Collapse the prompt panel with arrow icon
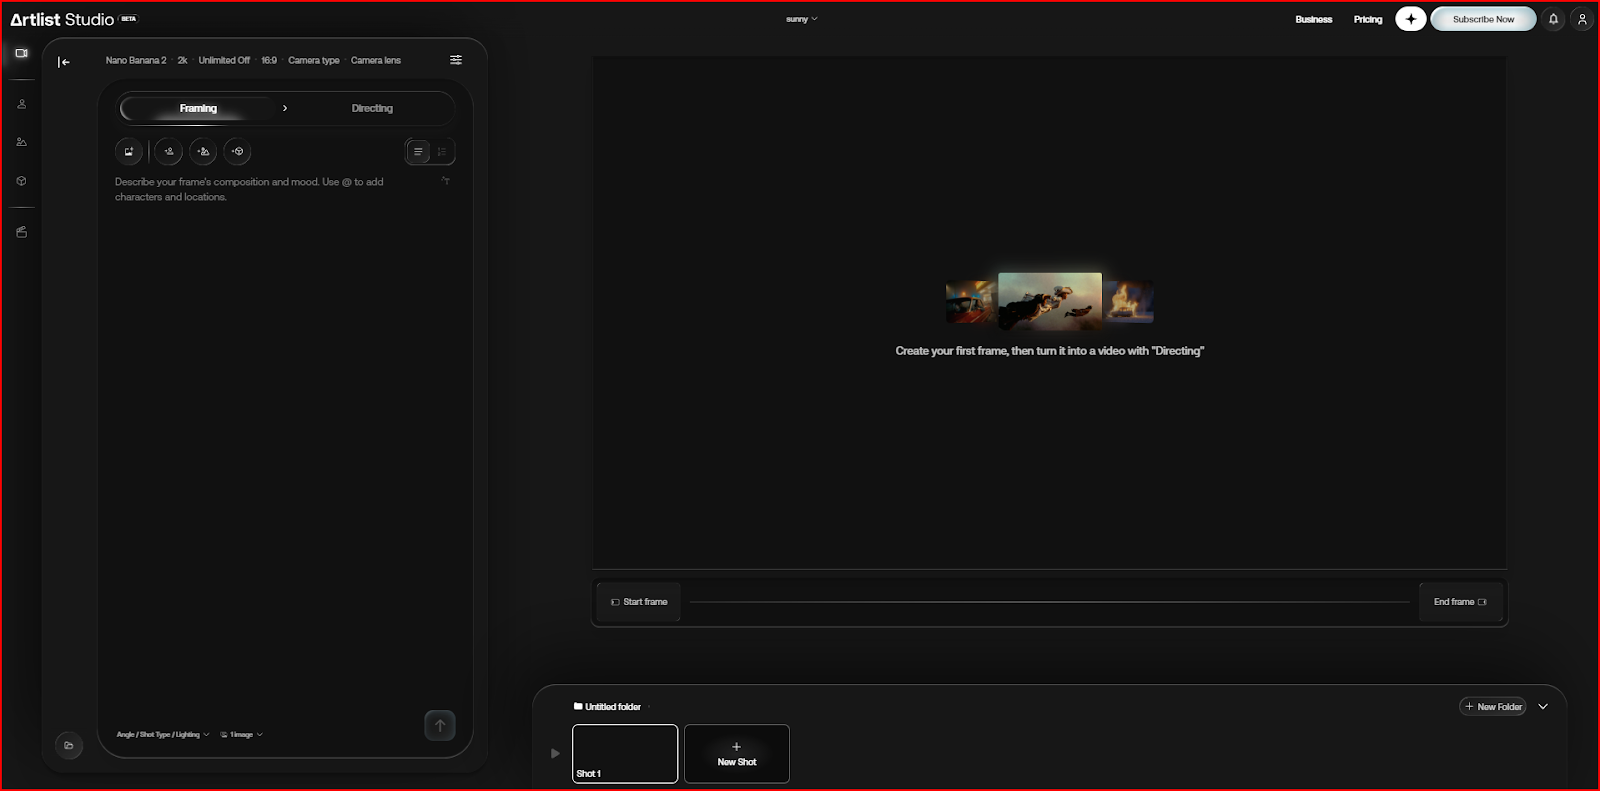The height and width of the screenshot is (791, 1600). coord(64,62)
